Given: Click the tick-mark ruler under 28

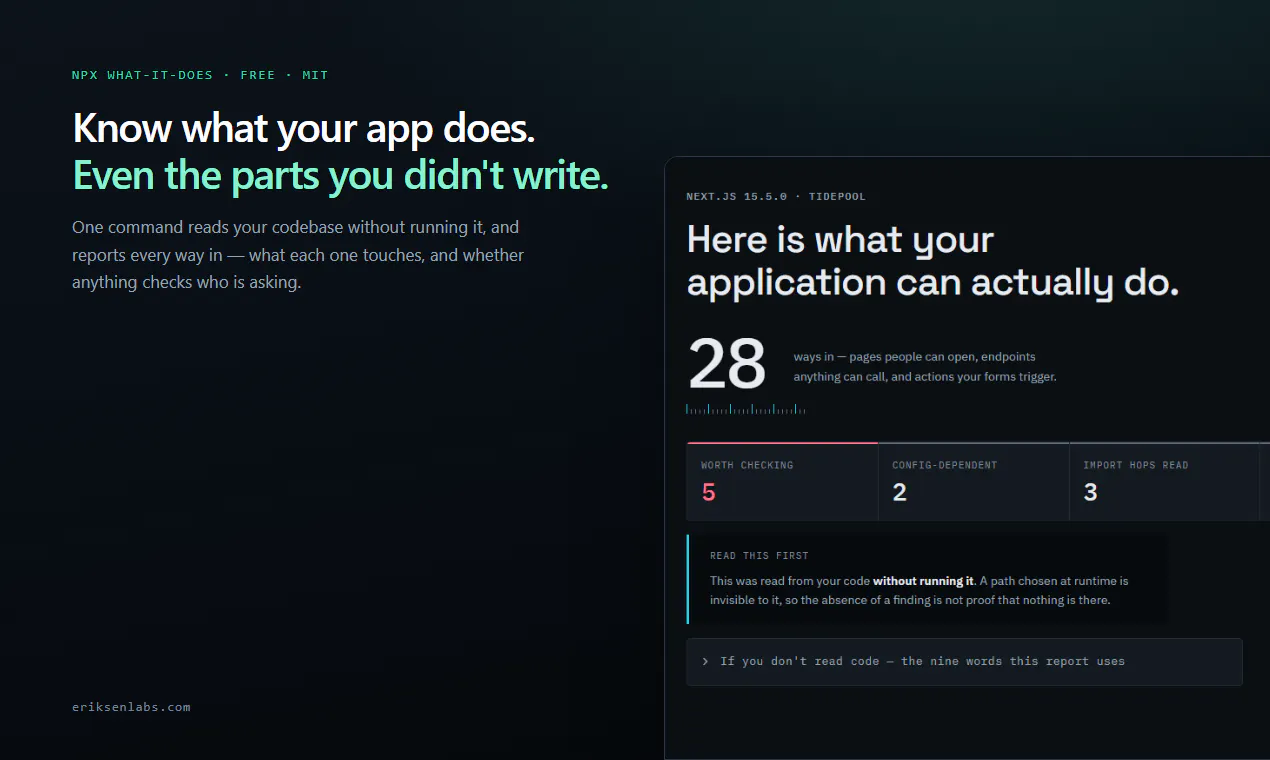Looking at the screenshot, I should pyautogui.click(x=746, y=409).
